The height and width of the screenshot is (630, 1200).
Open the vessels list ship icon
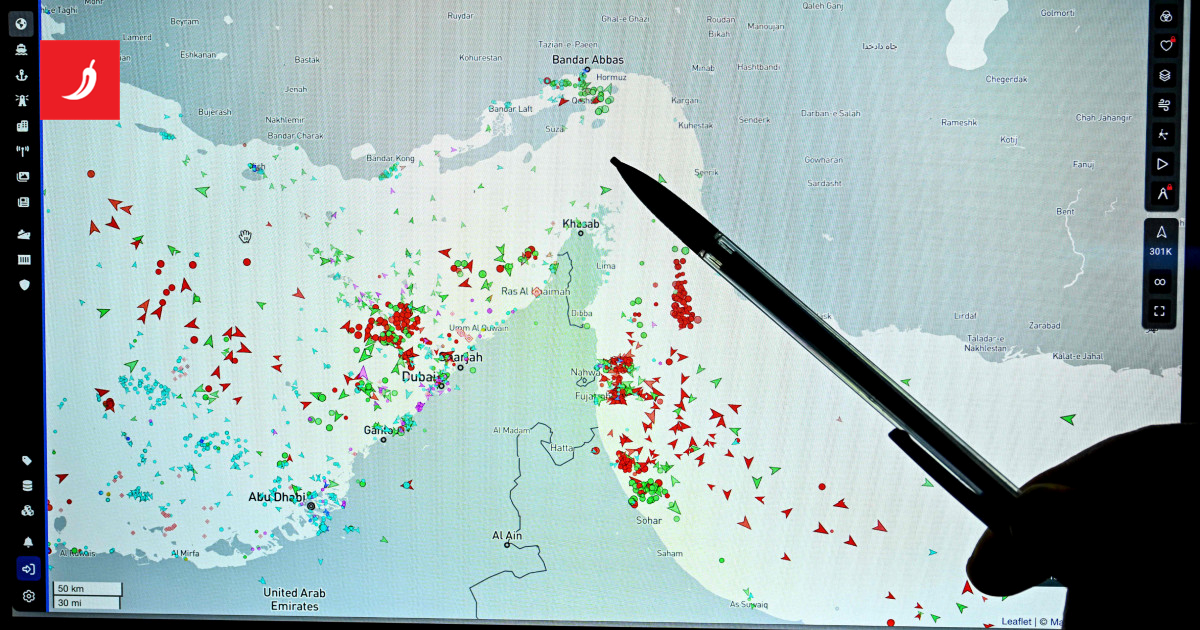click(x=22, y=49)
